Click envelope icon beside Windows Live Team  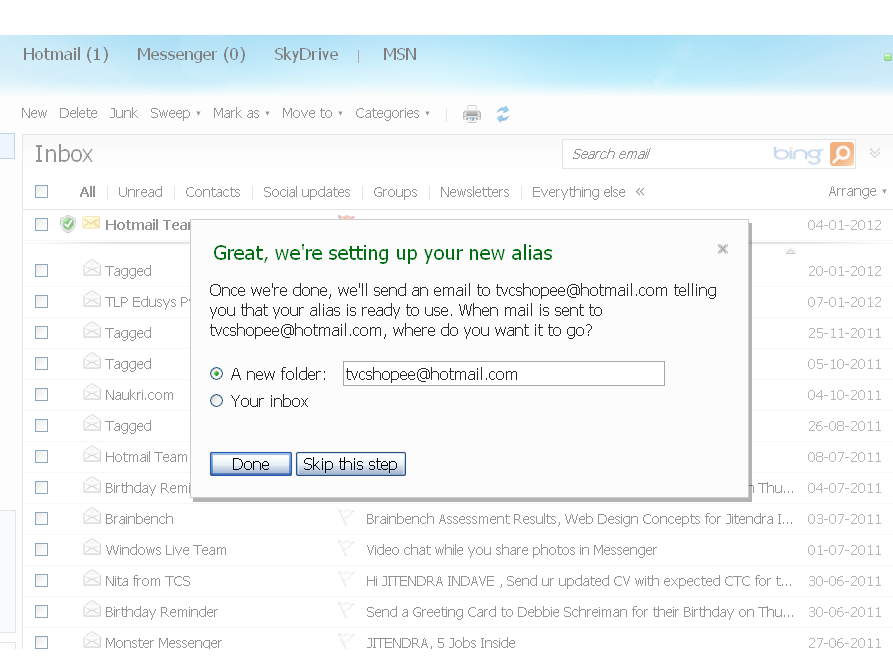92,548
